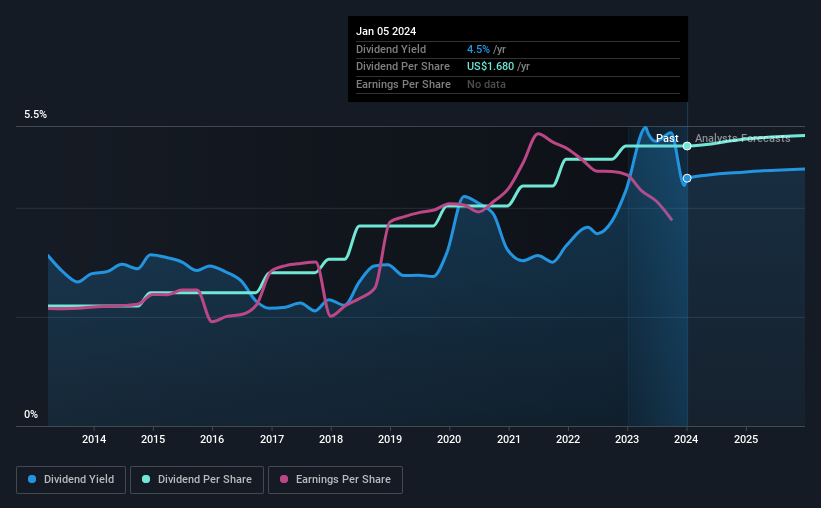Screen dimensions: 821x508
Task: Click the tooltip Dividend Yield row label
Action: 391,49
